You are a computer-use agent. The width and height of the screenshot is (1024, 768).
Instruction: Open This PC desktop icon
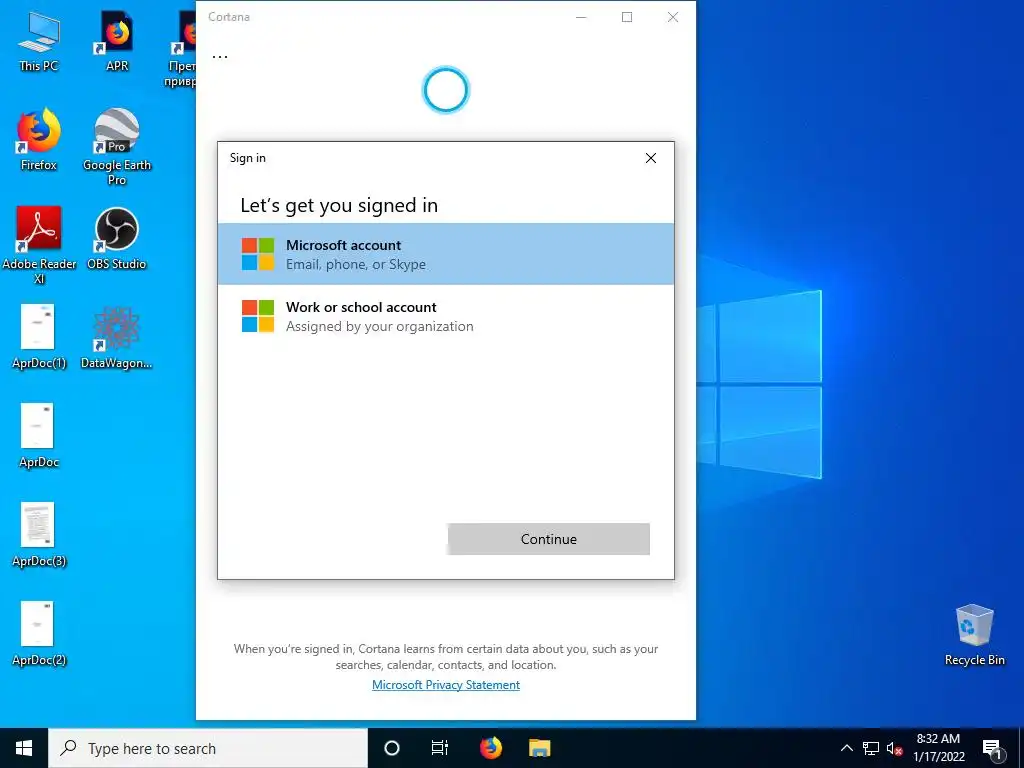(x=39, y=42)
